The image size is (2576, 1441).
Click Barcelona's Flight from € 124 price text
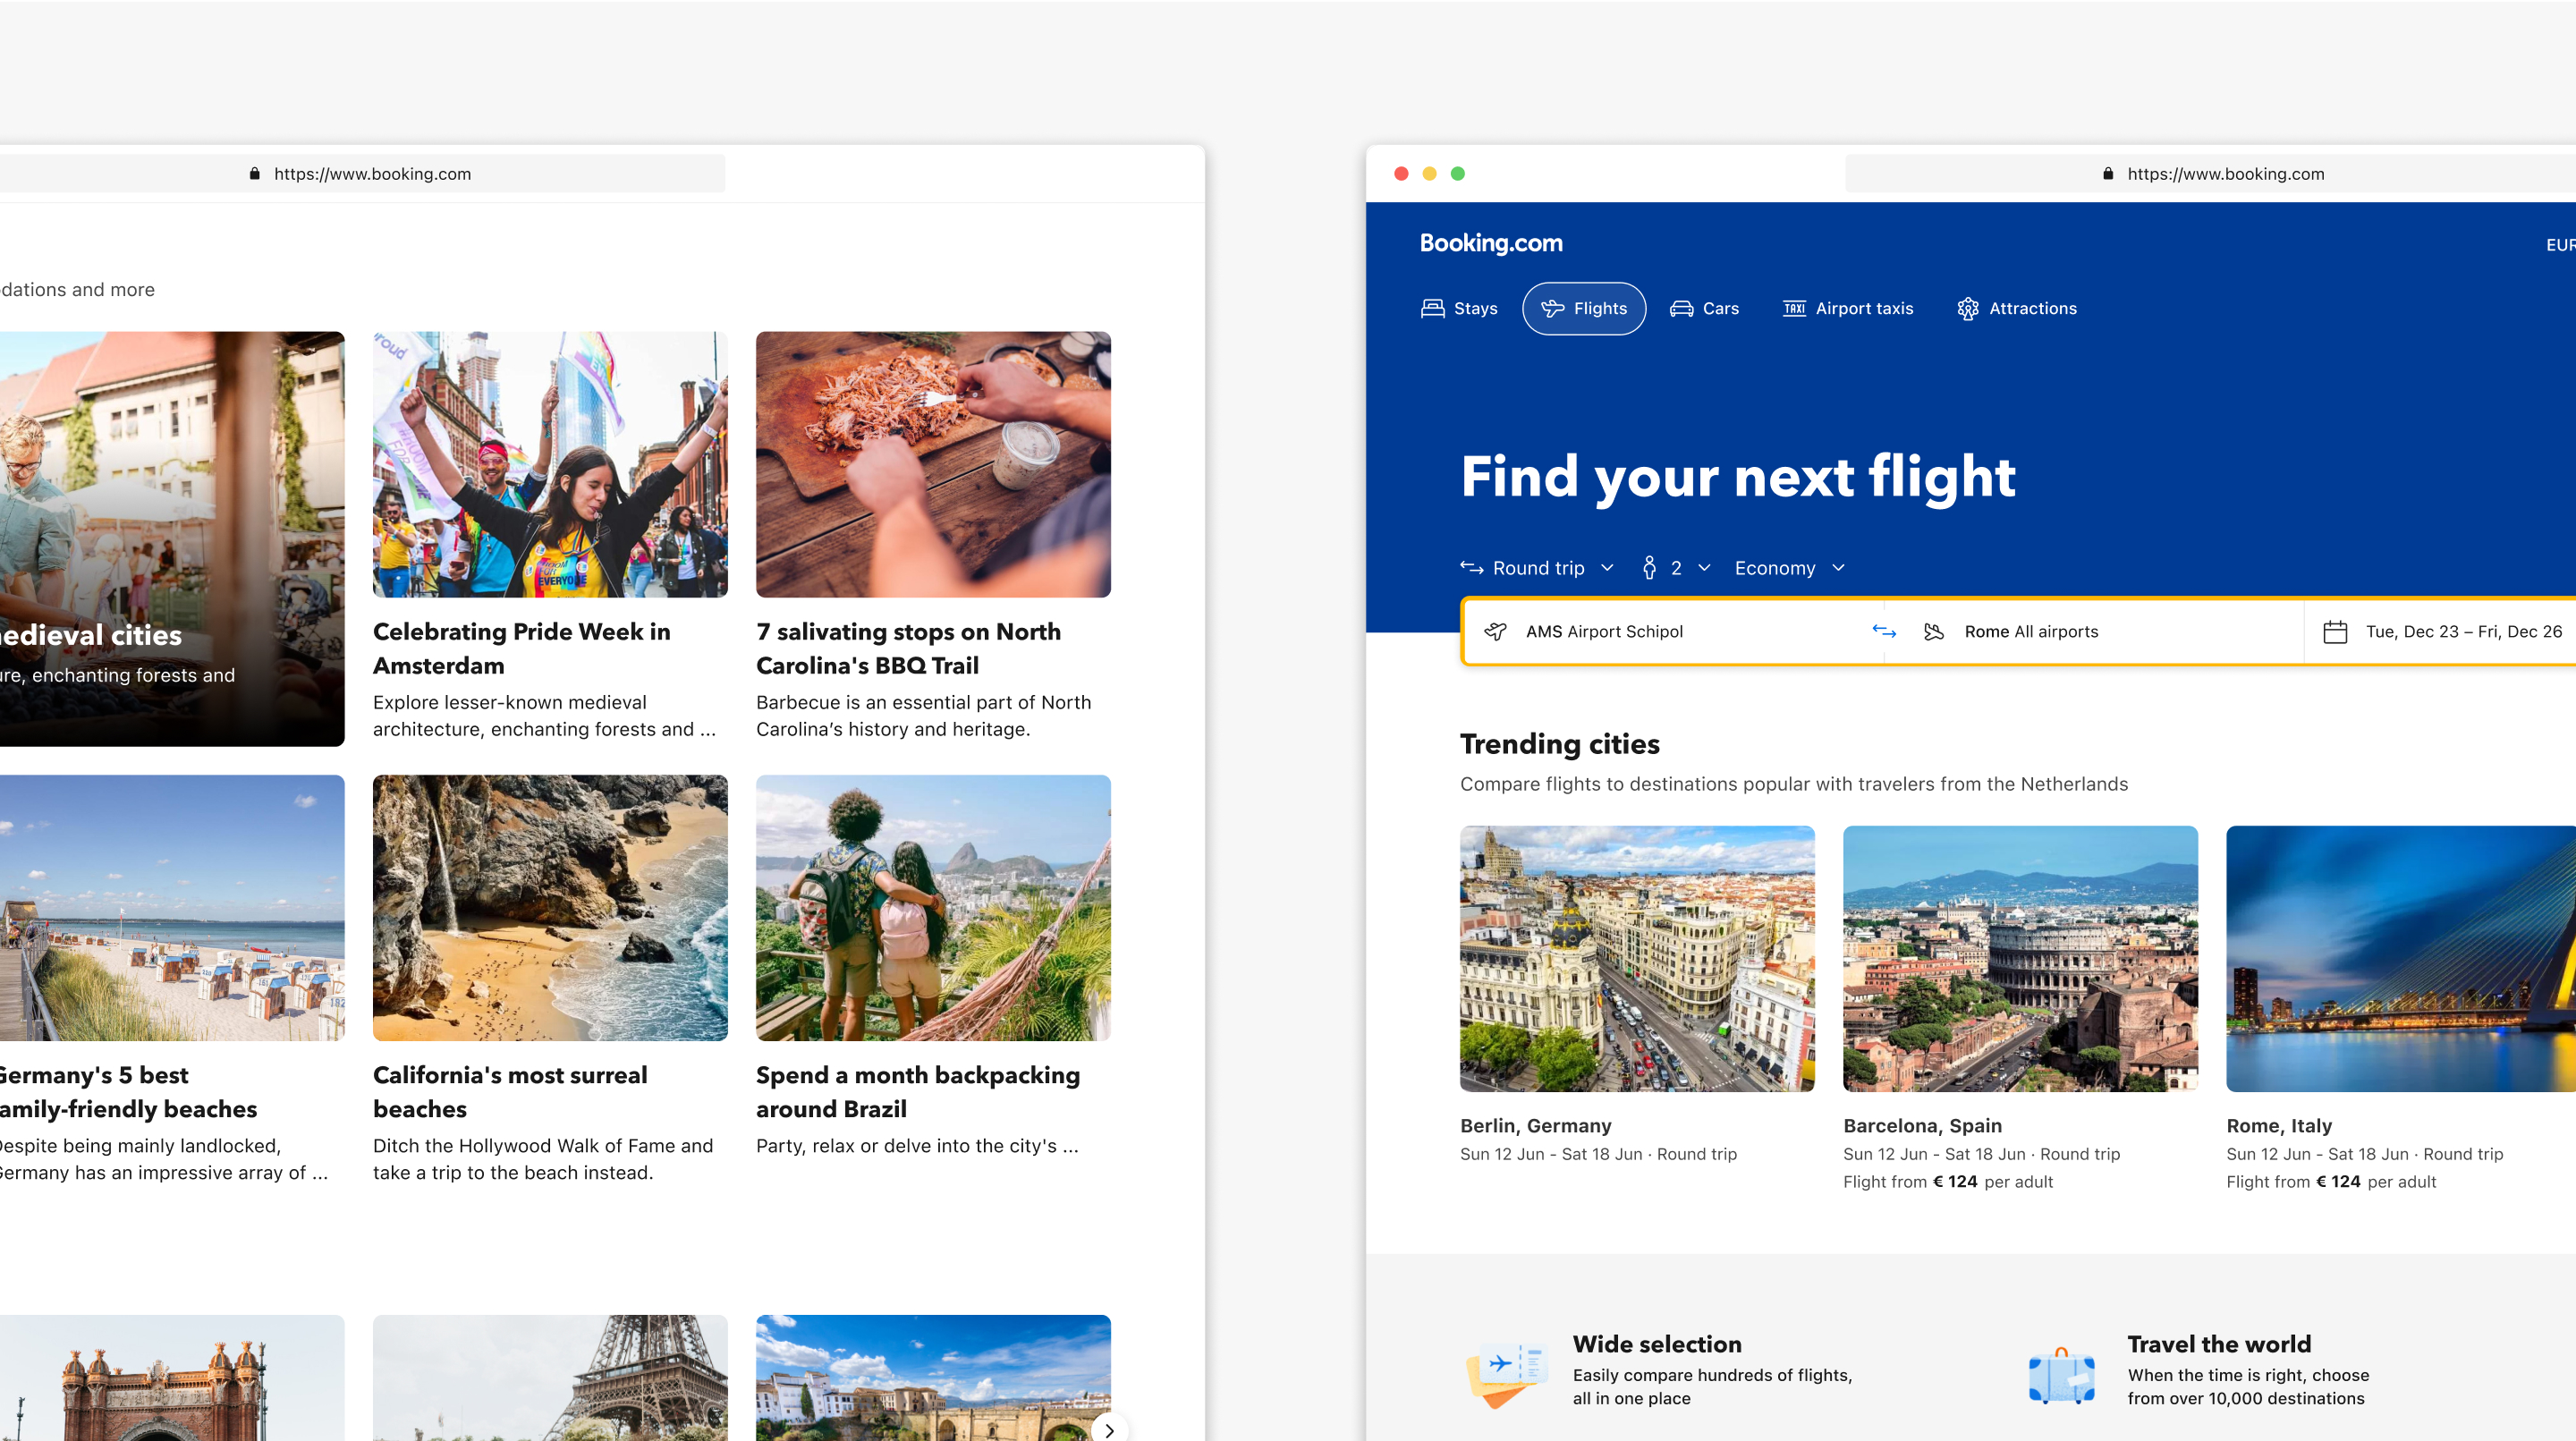coord(1947,1181)
